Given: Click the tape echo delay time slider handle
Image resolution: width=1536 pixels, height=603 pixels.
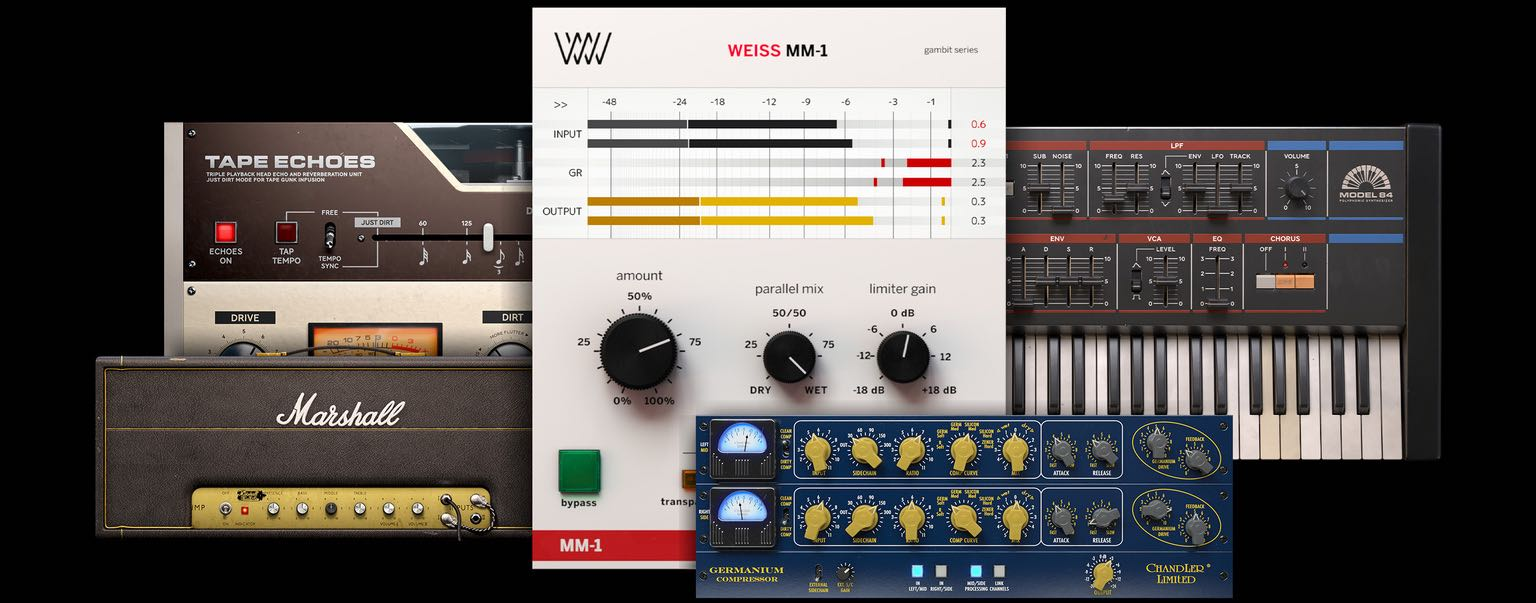Looking at the screenshot, I should [x=488, y=237].
